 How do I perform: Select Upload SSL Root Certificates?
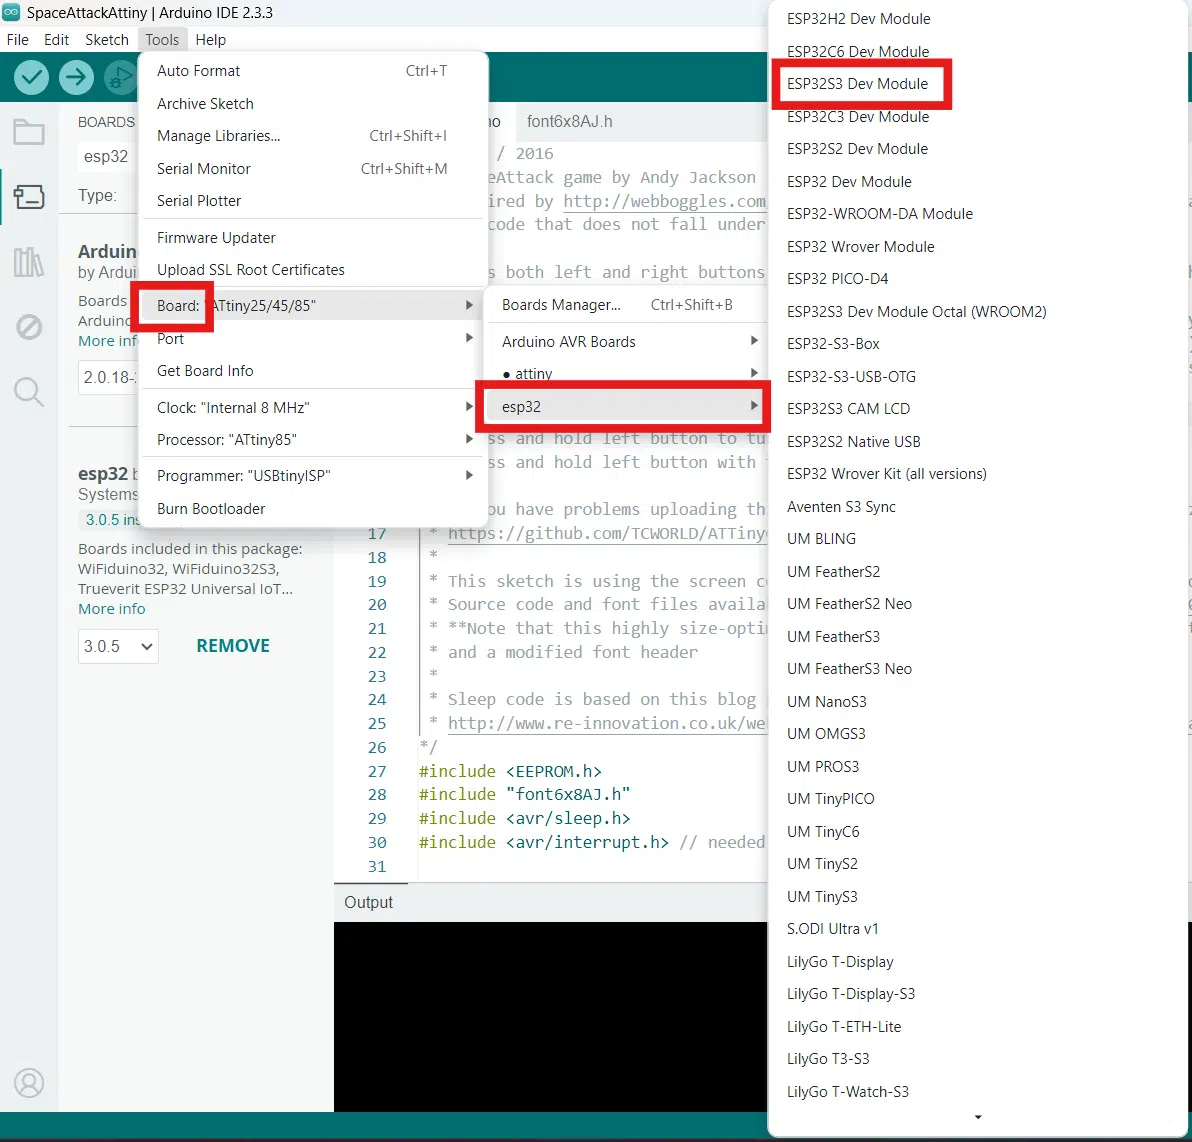[314, 270]
